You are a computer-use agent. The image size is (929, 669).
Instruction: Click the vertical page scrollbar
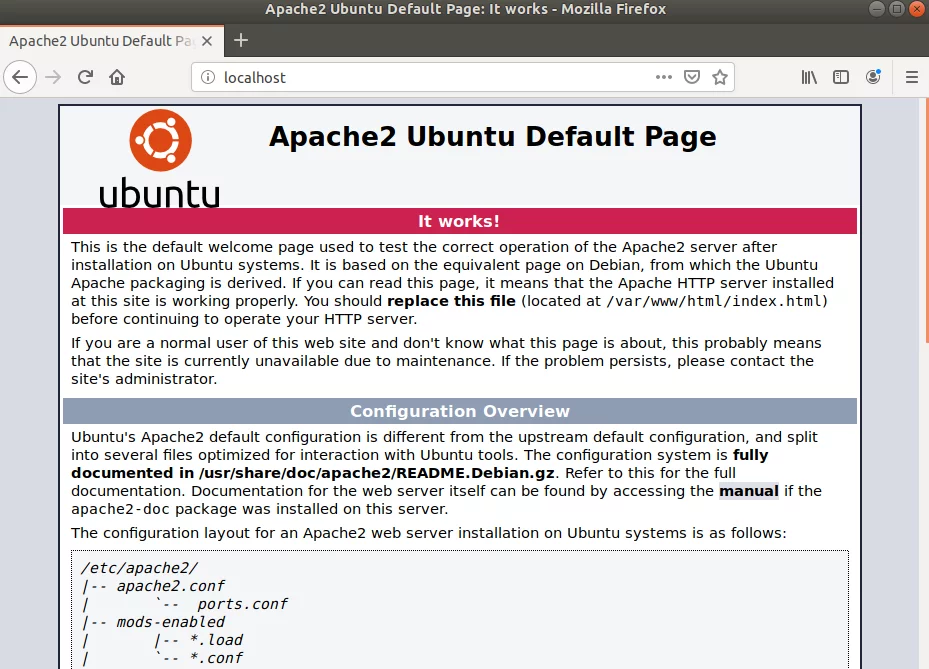pyautogui.click(x=926, y=220)
